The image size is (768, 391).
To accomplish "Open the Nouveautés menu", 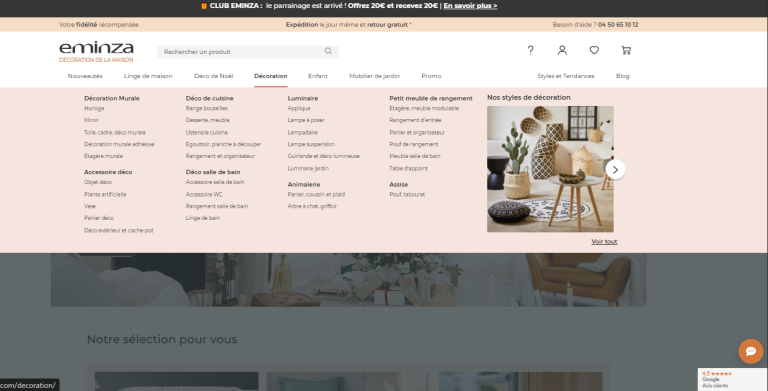I will pos(85,76).
